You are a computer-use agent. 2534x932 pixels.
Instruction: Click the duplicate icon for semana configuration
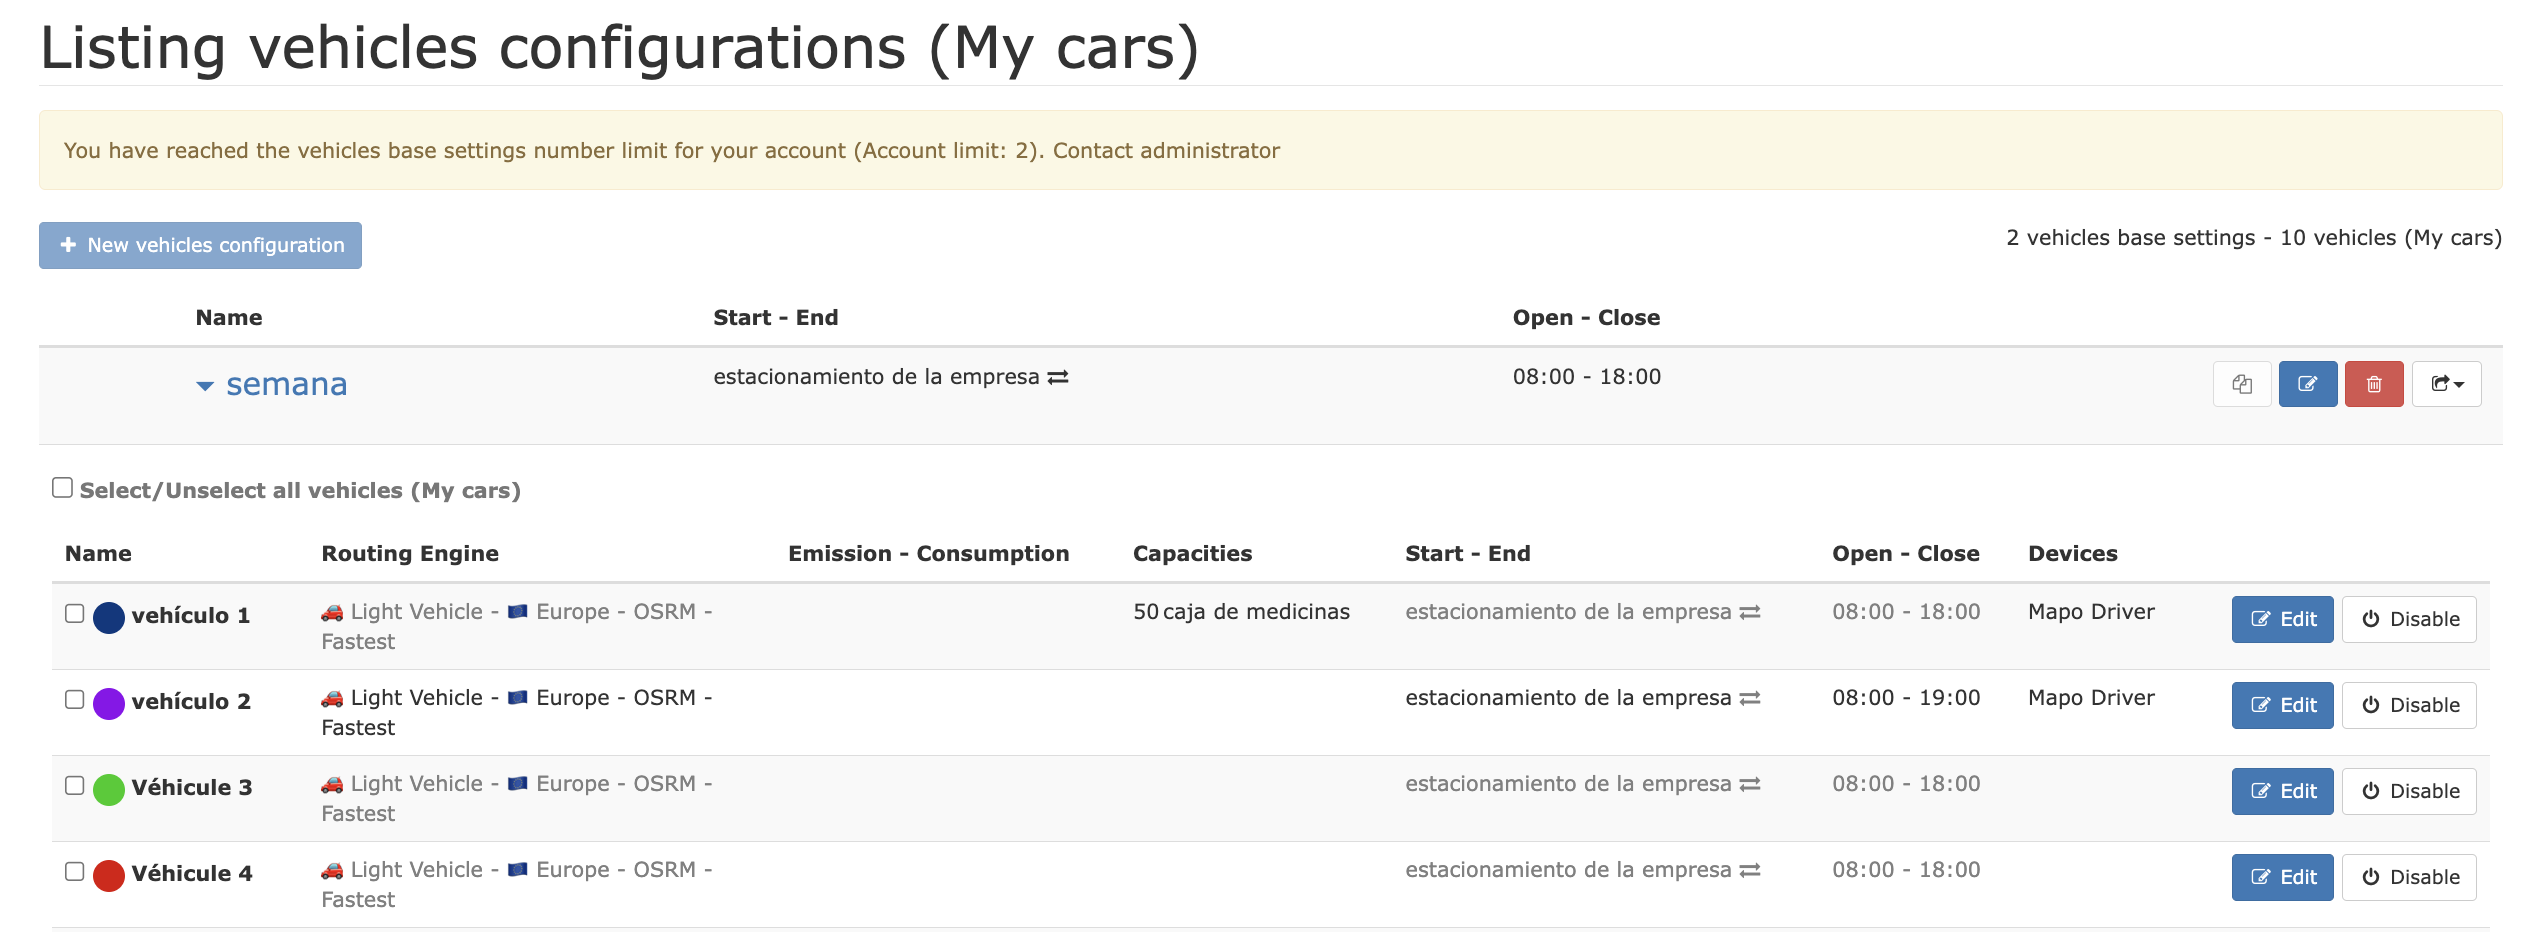click(x=2241, y=384)
